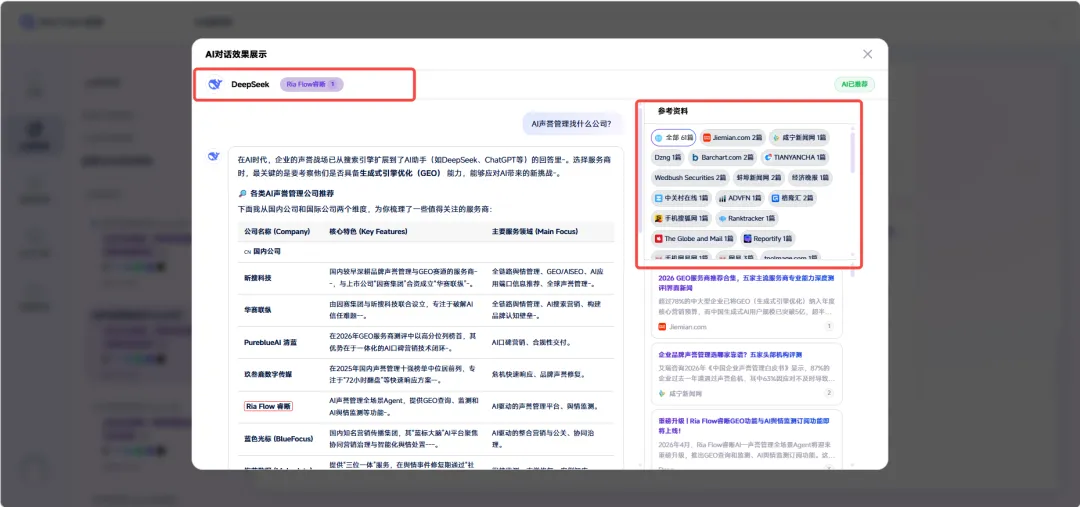Click the user question bubble AI声誉管理找什么公司
This screenshot has height=507, width=1080.
(x=571, y=124)
